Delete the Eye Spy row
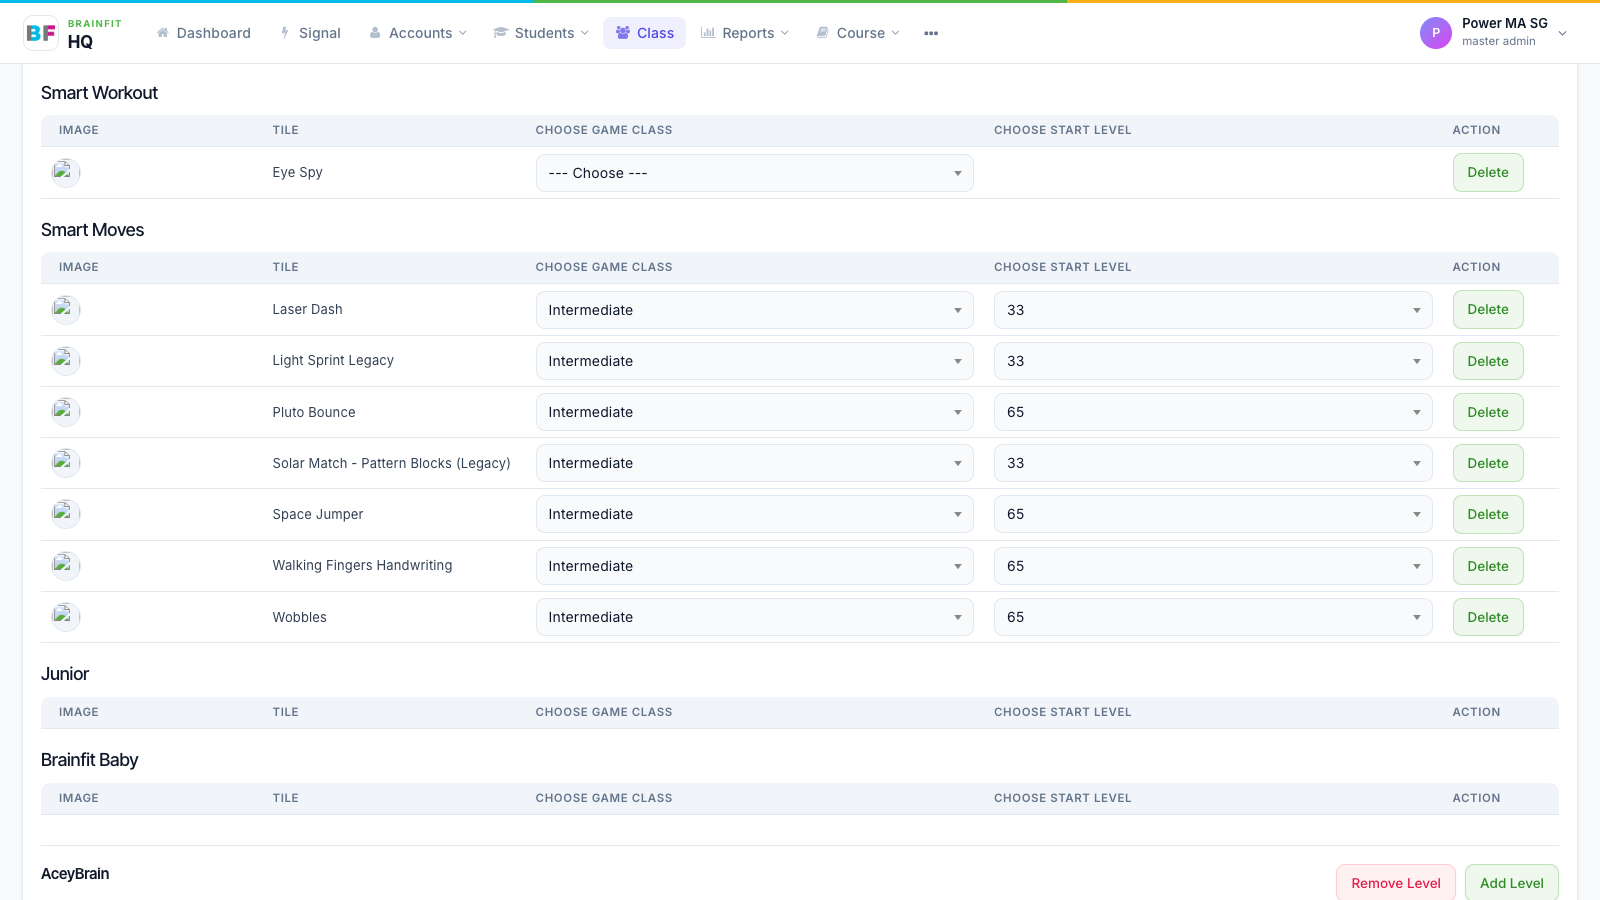Viewport: 1600px width, 900px height. (1488, 172)
